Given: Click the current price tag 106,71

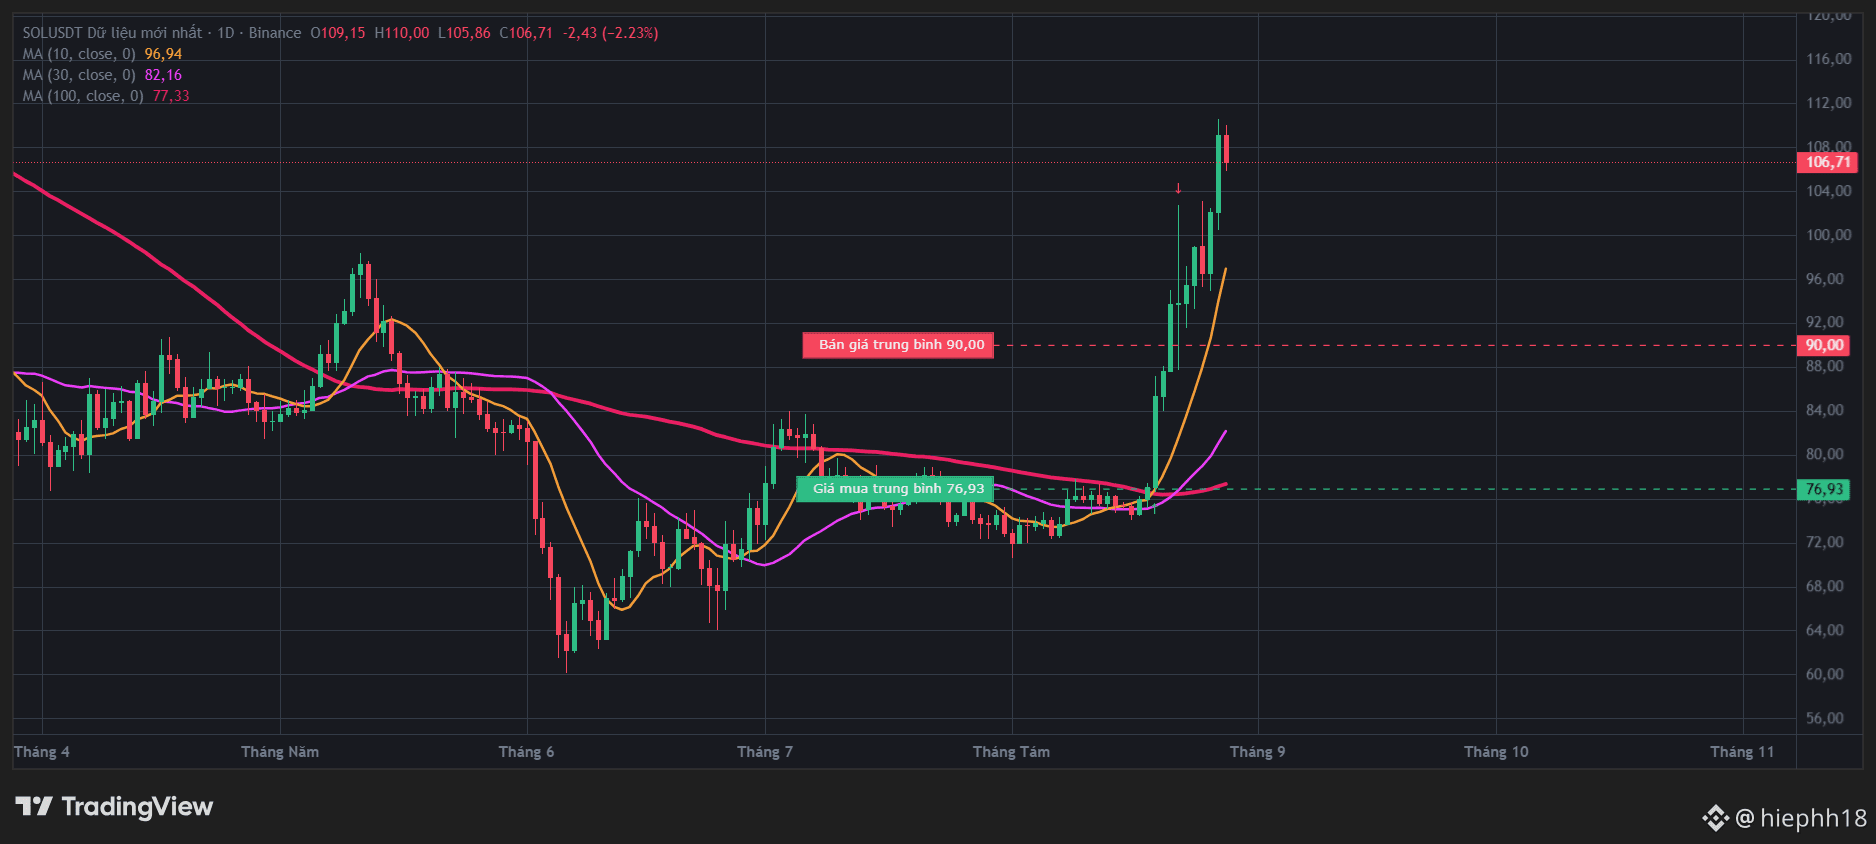Looking at the screenshot, I should 1827,162.
